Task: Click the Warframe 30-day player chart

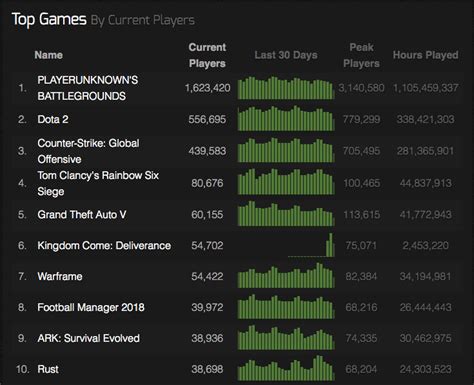Action: 286,275
